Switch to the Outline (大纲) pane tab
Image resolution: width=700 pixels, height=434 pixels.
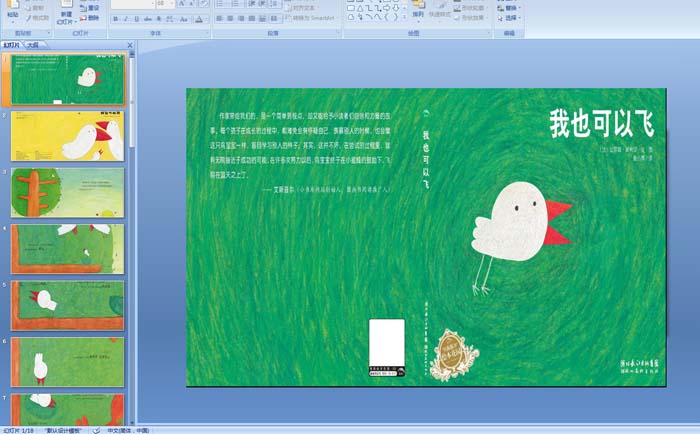pyautogui.click(x=33, y=45)
